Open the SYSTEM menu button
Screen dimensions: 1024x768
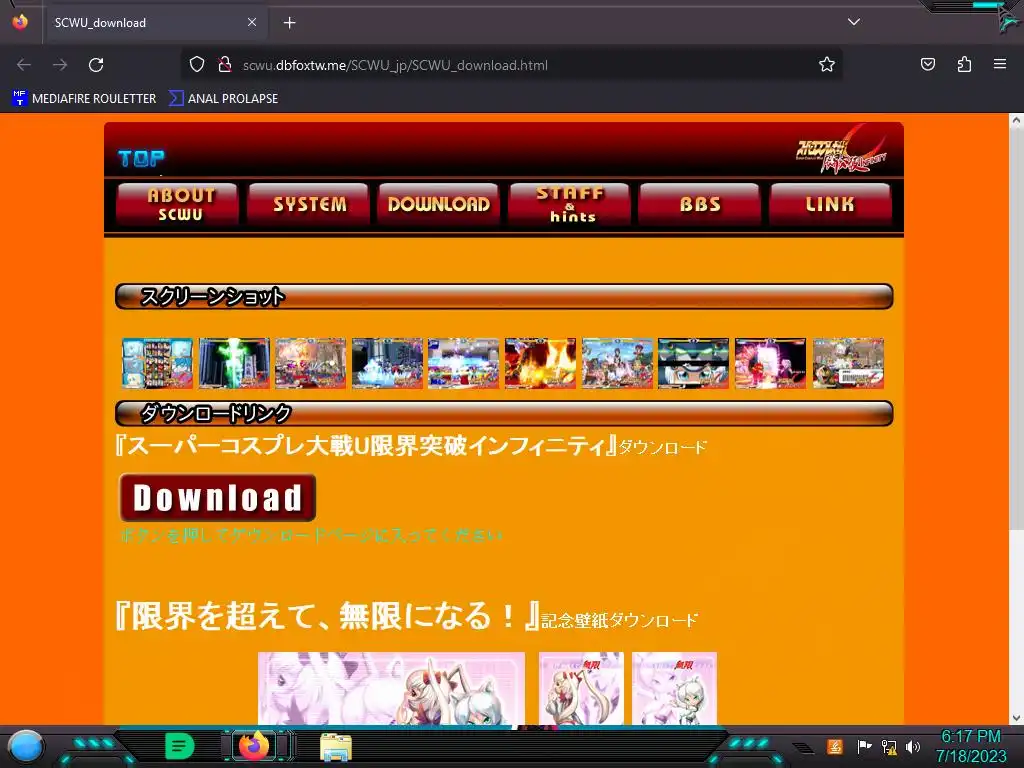(309, 204)
